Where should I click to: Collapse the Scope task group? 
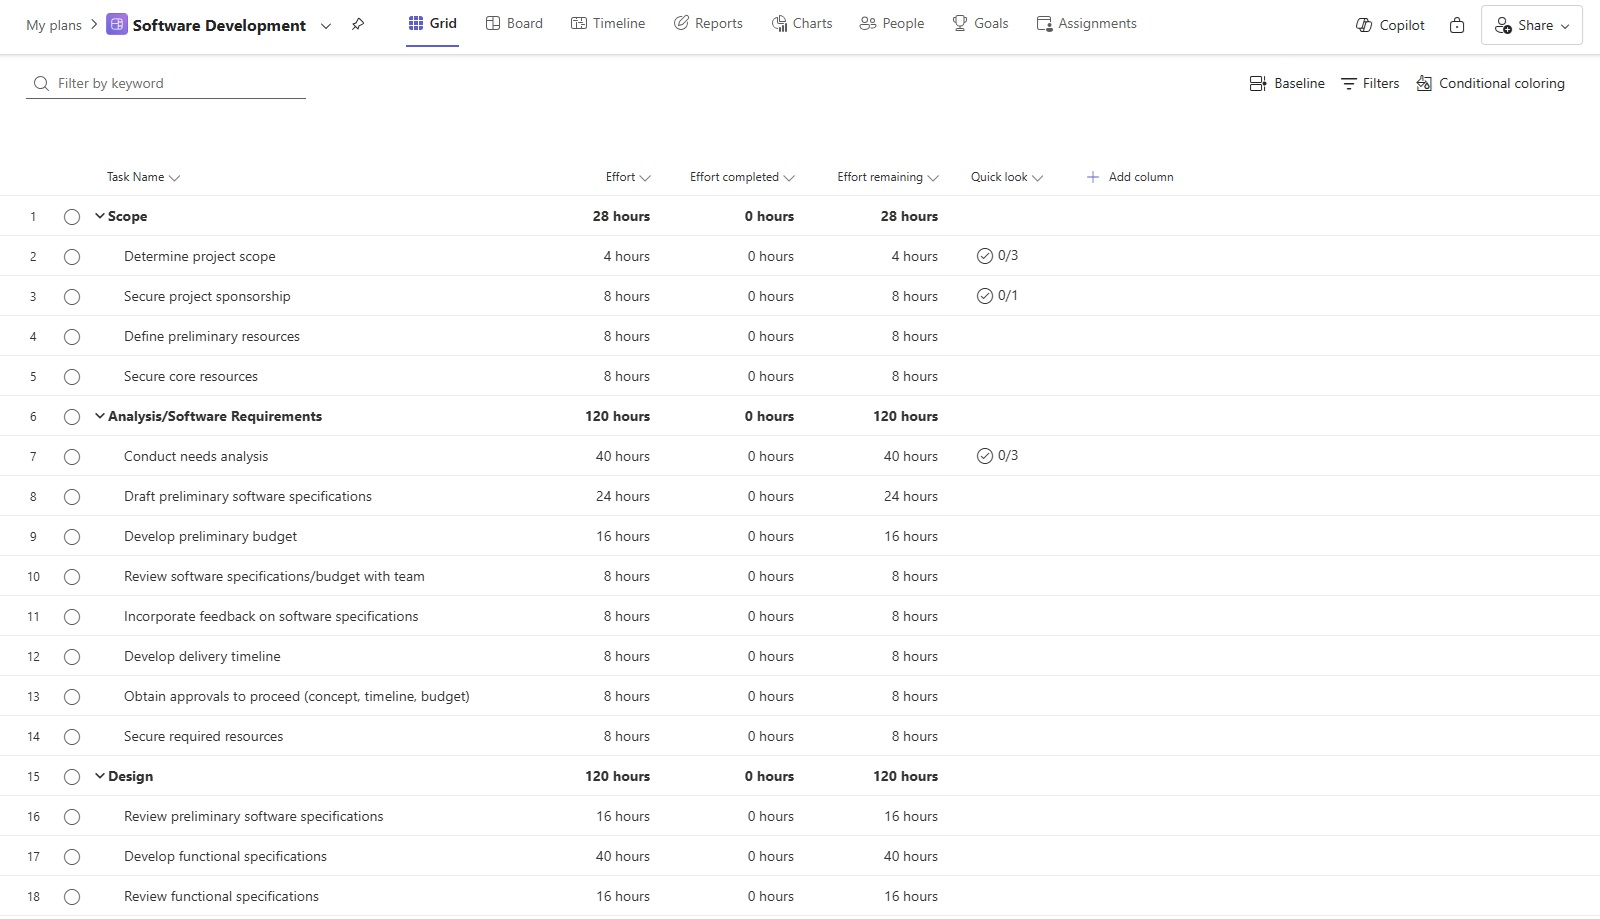click(x=100, y=216)
